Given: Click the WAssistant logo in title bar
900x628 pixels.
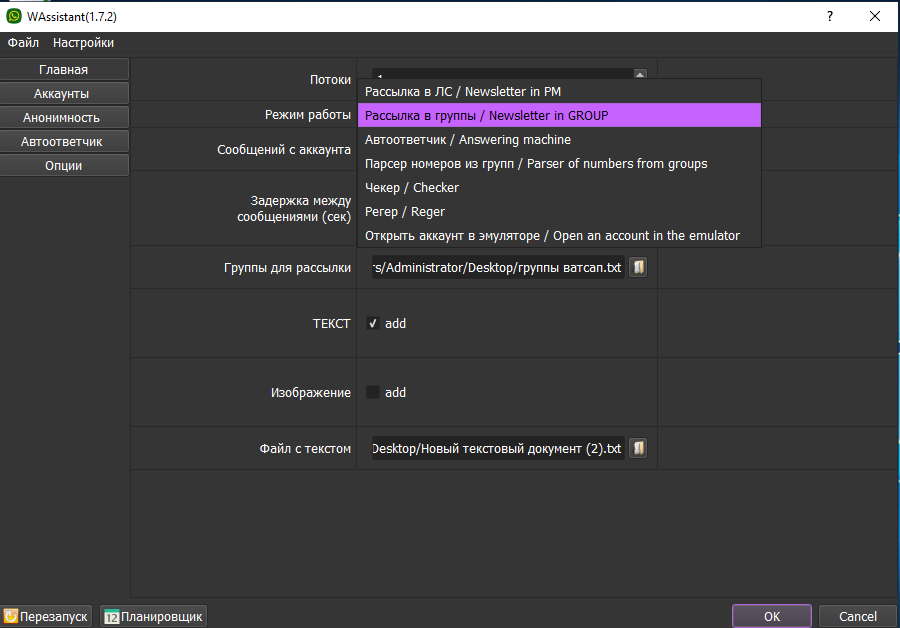Looking at the screenshot, I should click(x=14, y=17).
